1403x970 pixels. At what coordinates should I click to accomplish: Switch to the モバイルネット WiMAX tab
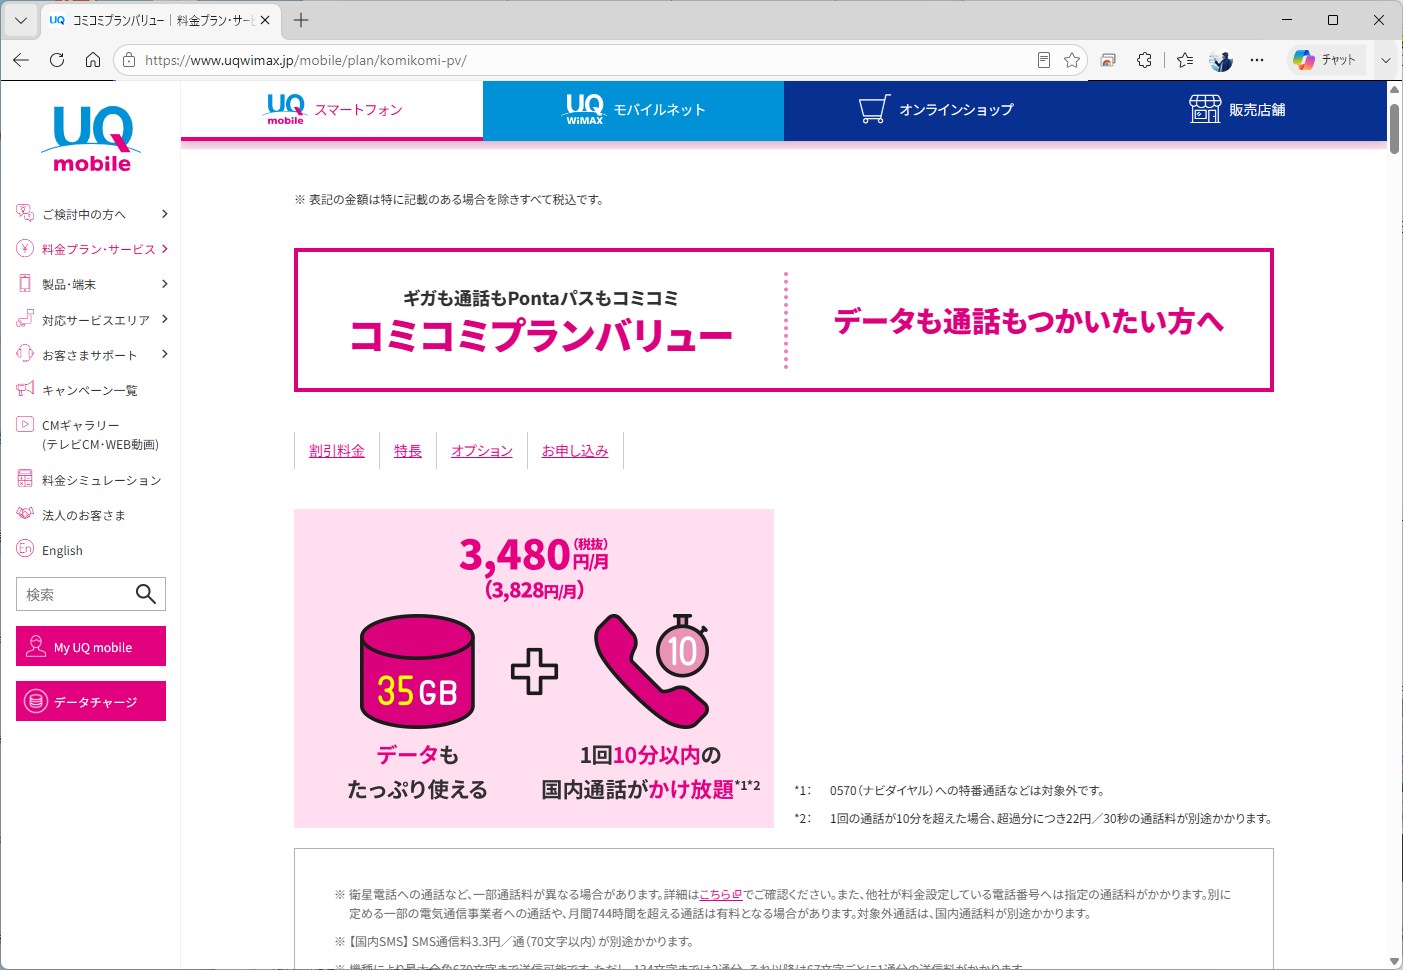pyautogui.click(x=633, y=110)
